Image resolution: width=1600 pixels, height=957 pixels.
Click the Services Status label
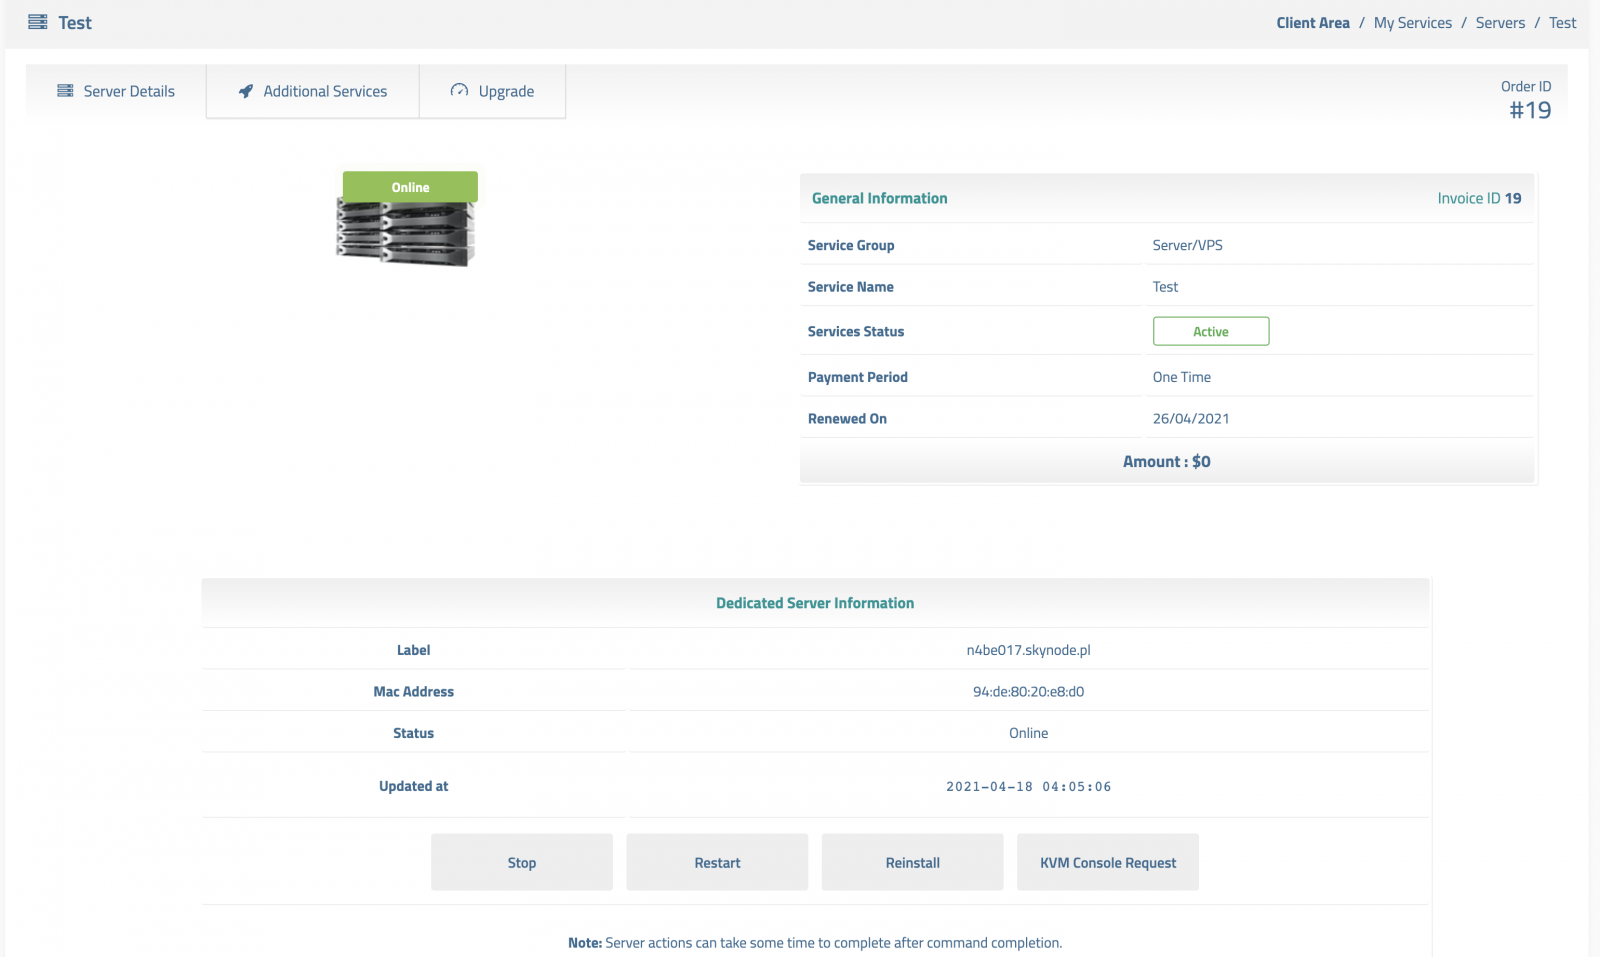pyautogui.click(x=856, y=331)
